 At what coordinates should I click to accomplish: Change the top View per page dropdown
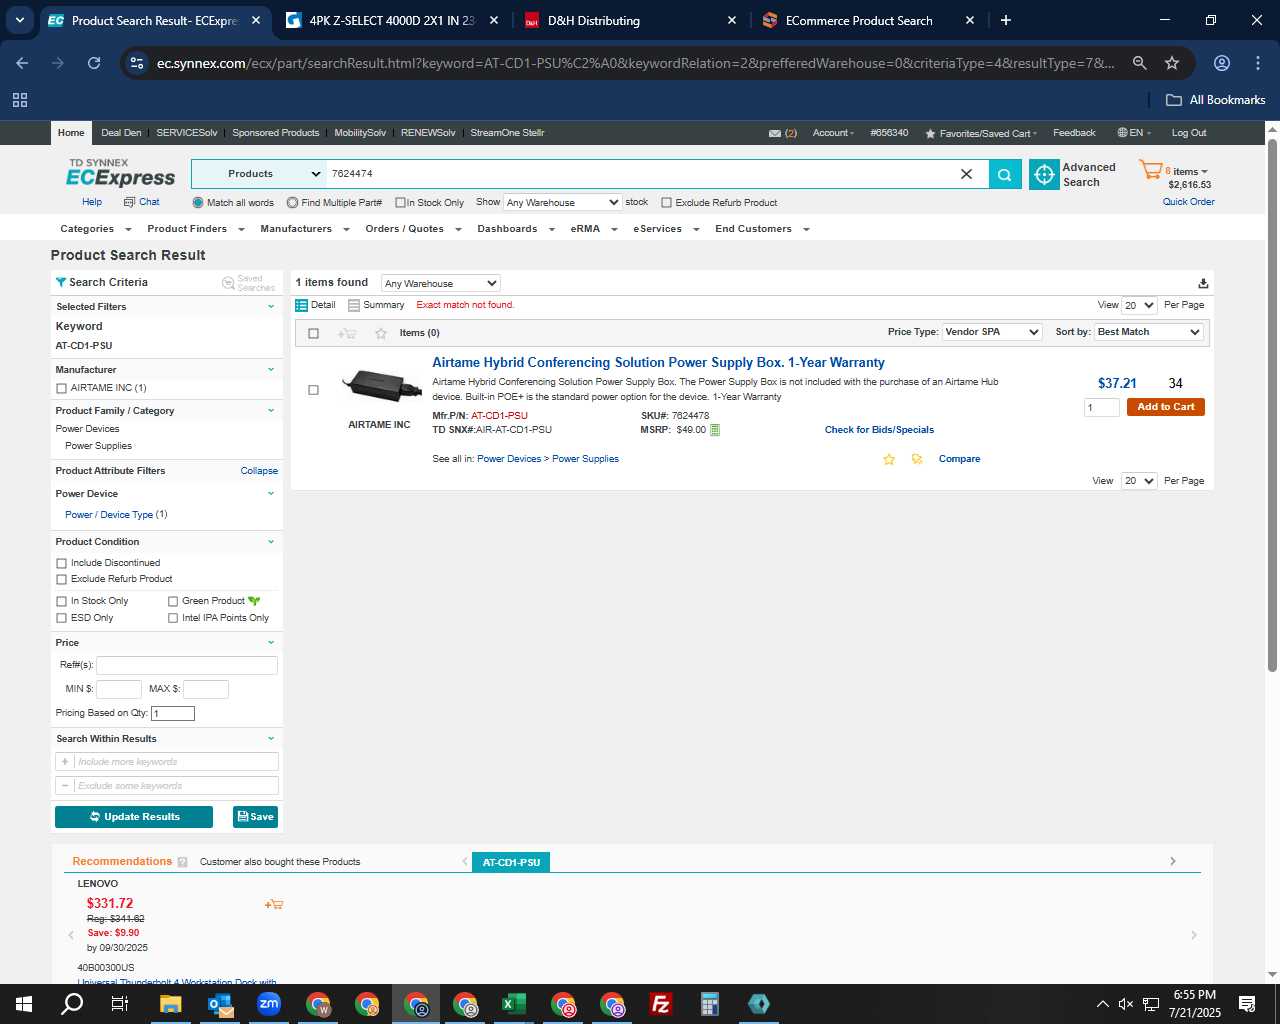1139,305
